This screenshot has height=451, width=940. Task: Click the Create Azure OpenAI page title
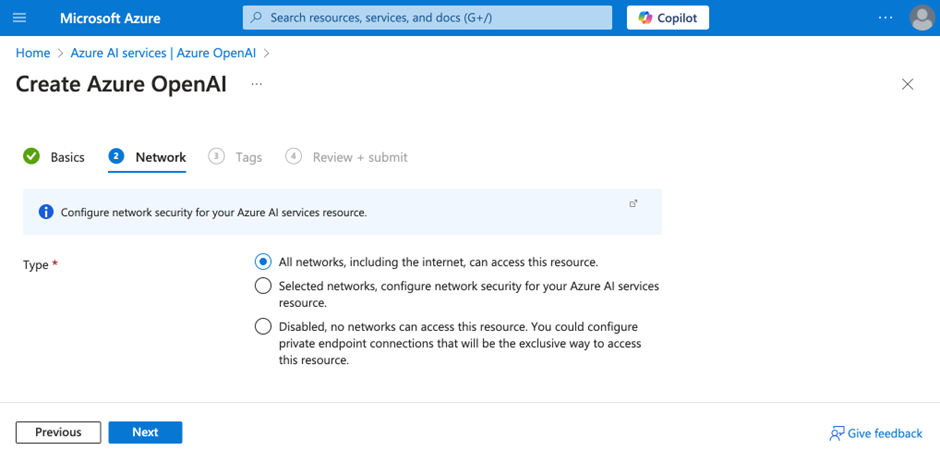point(121,85)
